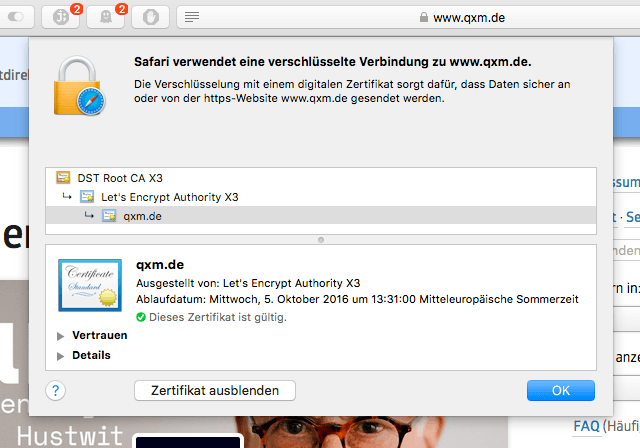Show Reader view via address bar icon
Screen dimensions: 640x448
pos(192,17)
